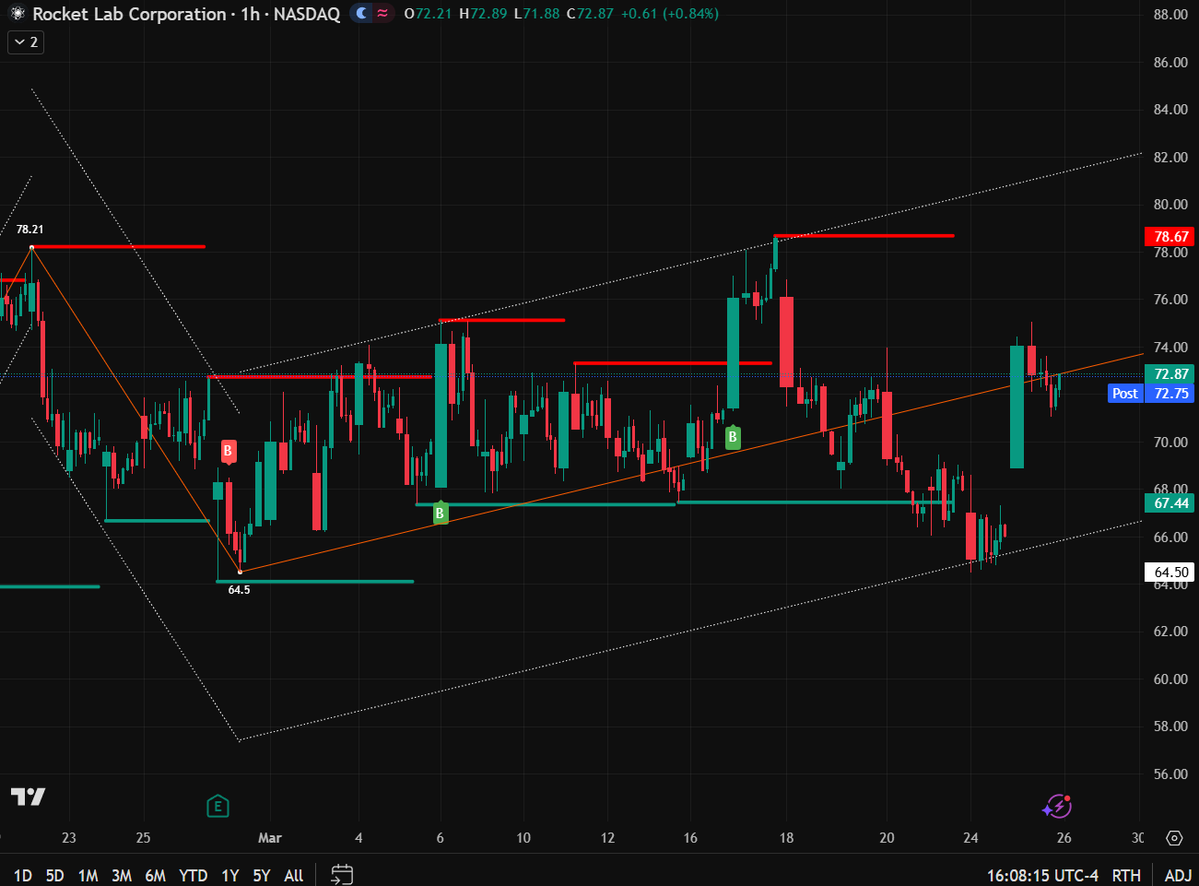This screenshot has width=1199, height=886.
Task: Click the green 72.87 current price label
Action: (x=1170, y=374)
